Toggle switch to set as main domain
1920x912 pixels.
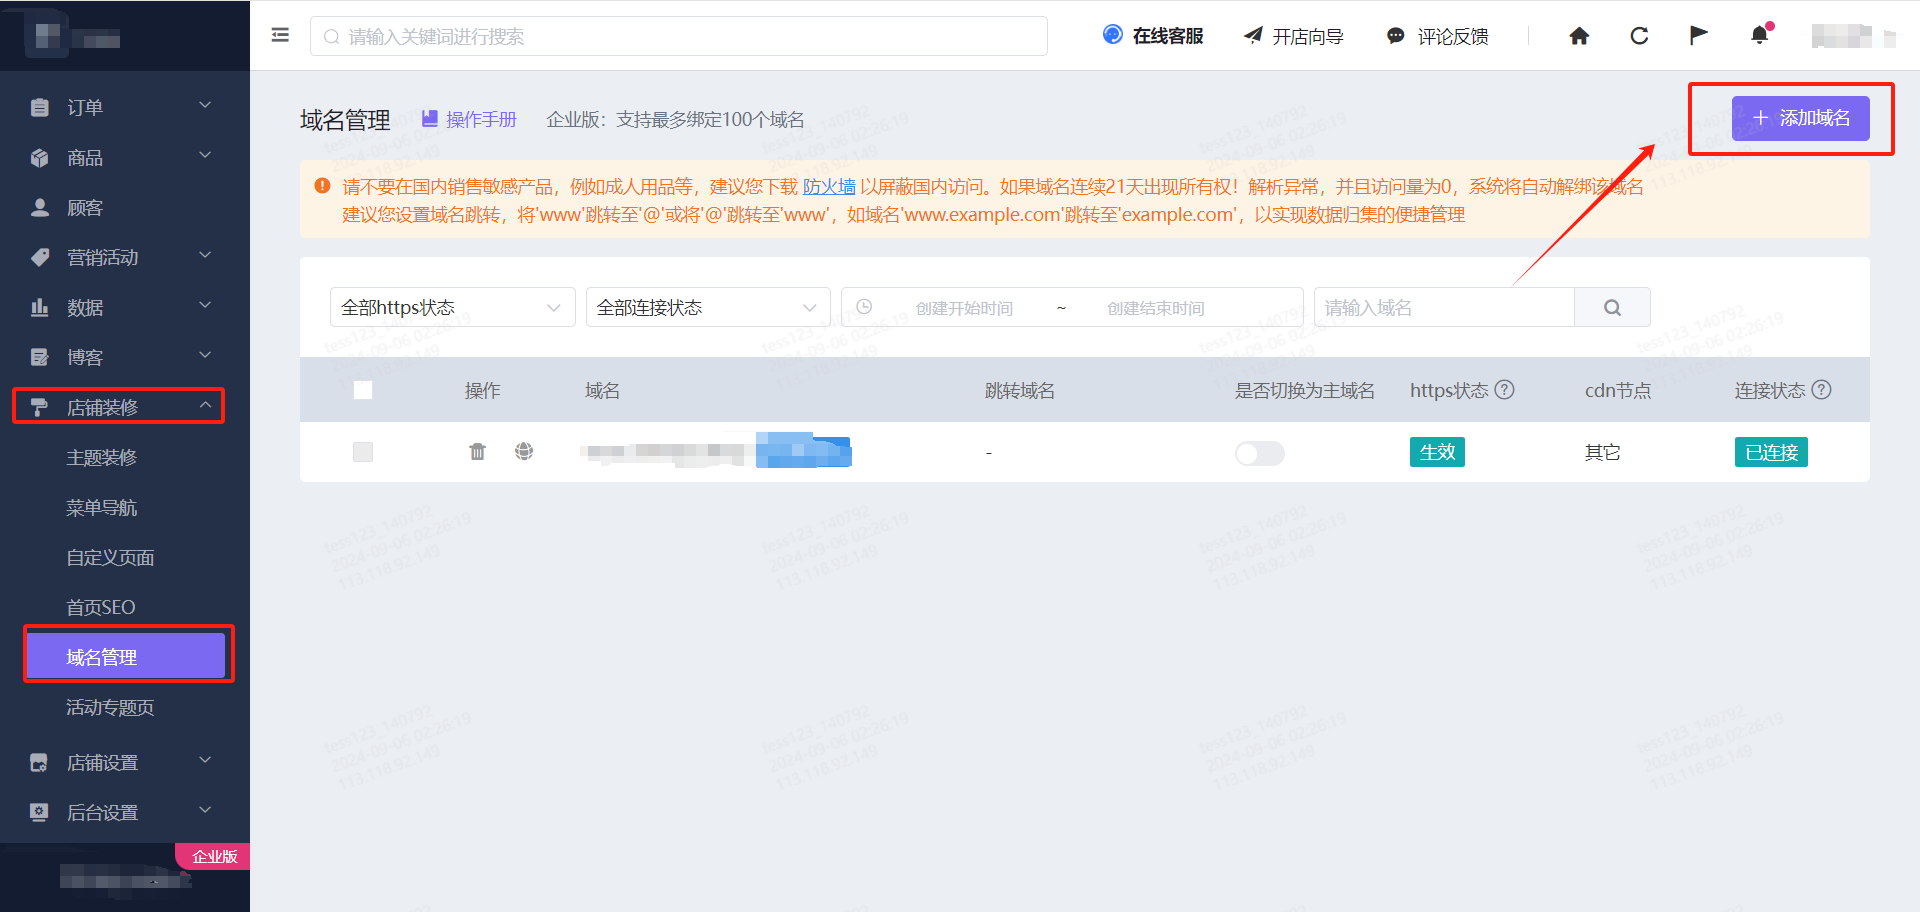click(1260, 453)
